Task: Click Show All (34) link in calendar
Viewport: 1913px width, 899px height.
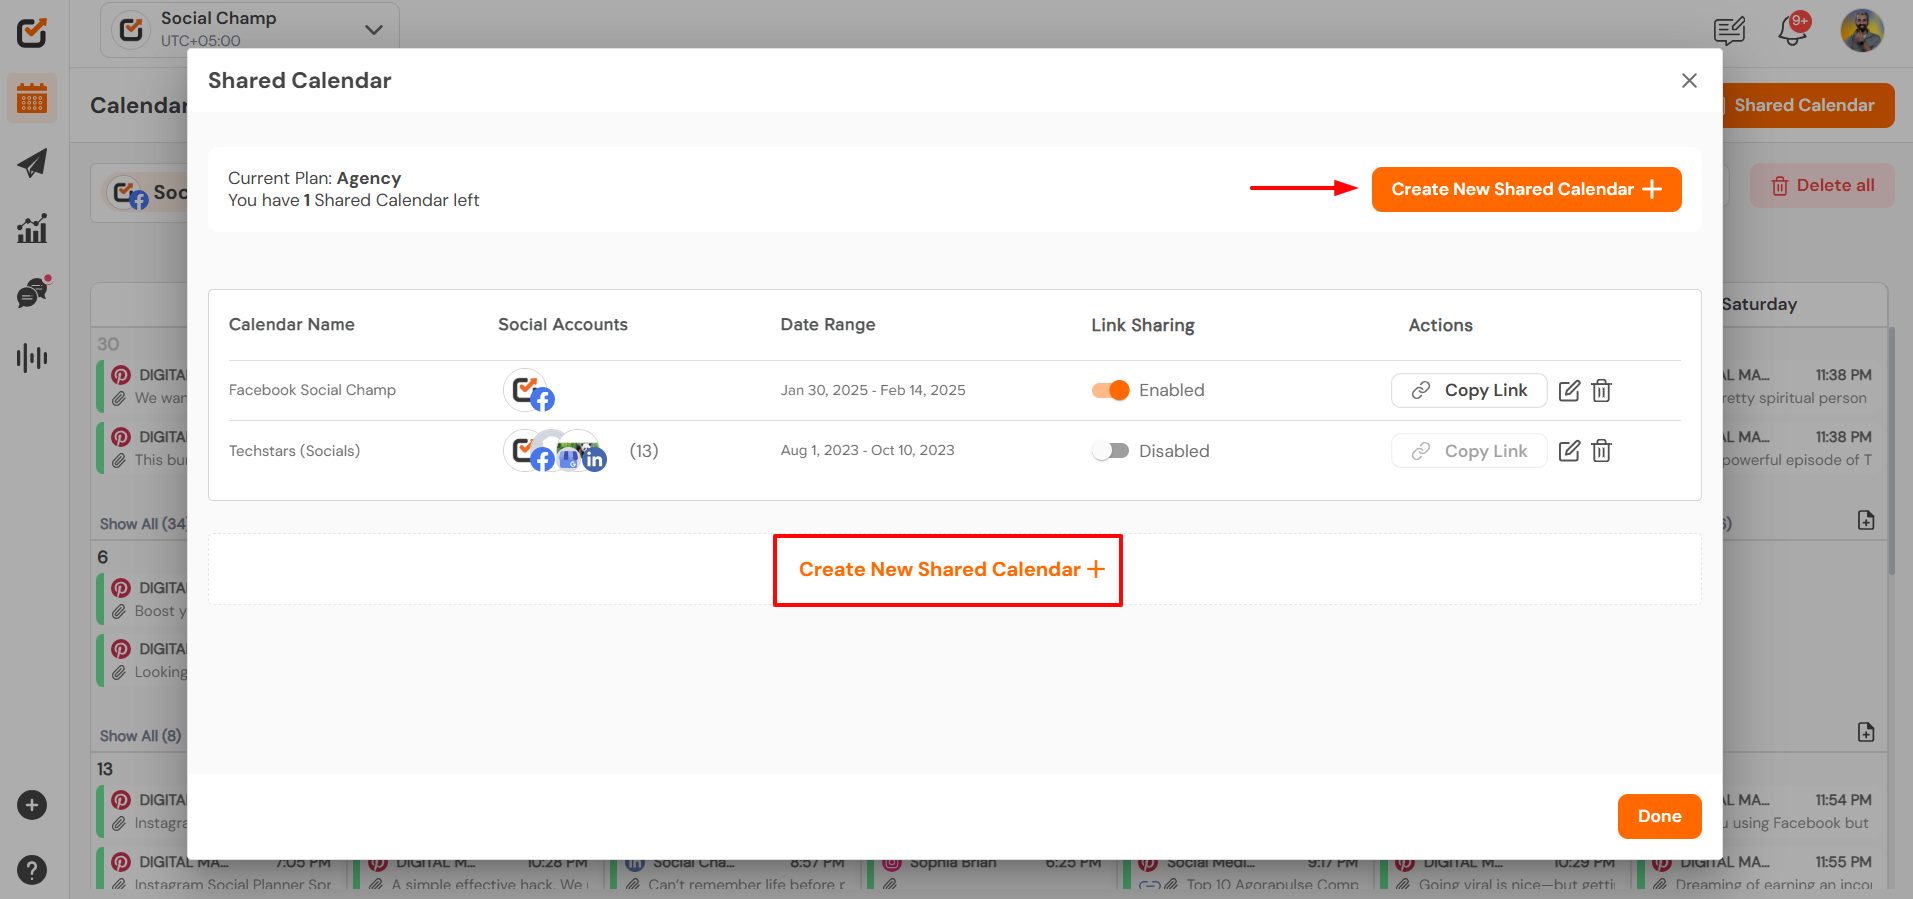Action: click(143, 524)
